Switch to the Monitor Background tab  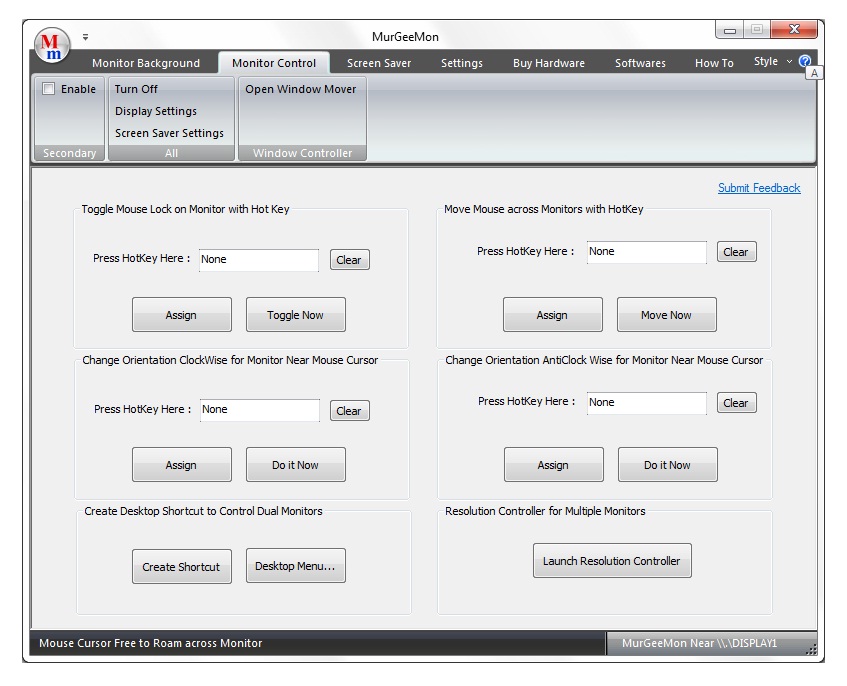(x=146, y=63)
